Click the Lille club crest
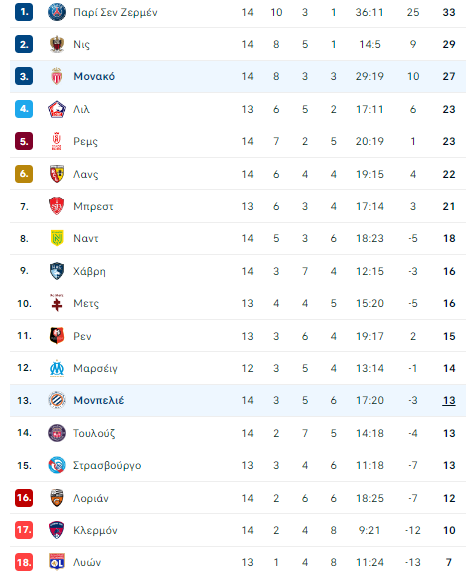 click(57, 109)
